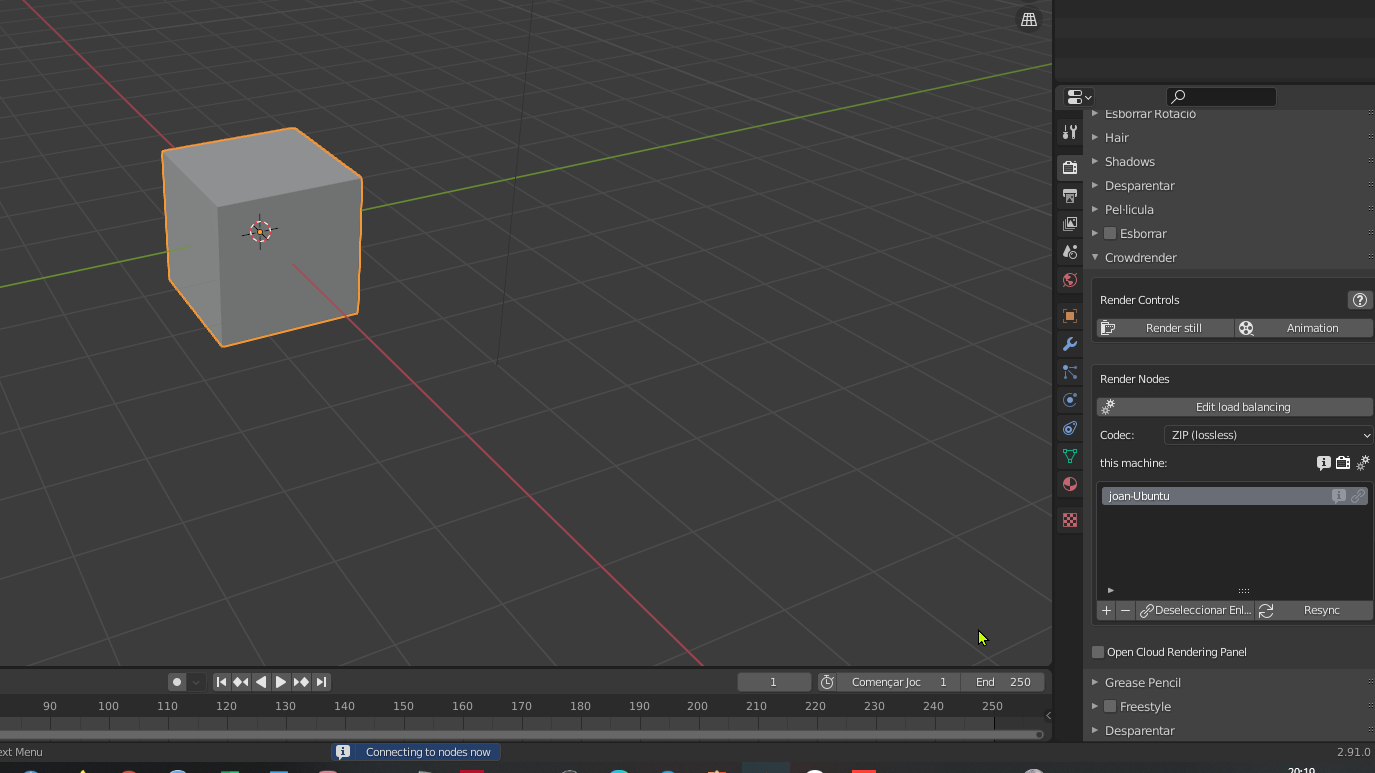This screenshot has width=1375, height=773.
Task: Click the timeline horizontal scrollbar
Action: click(520, 735)
